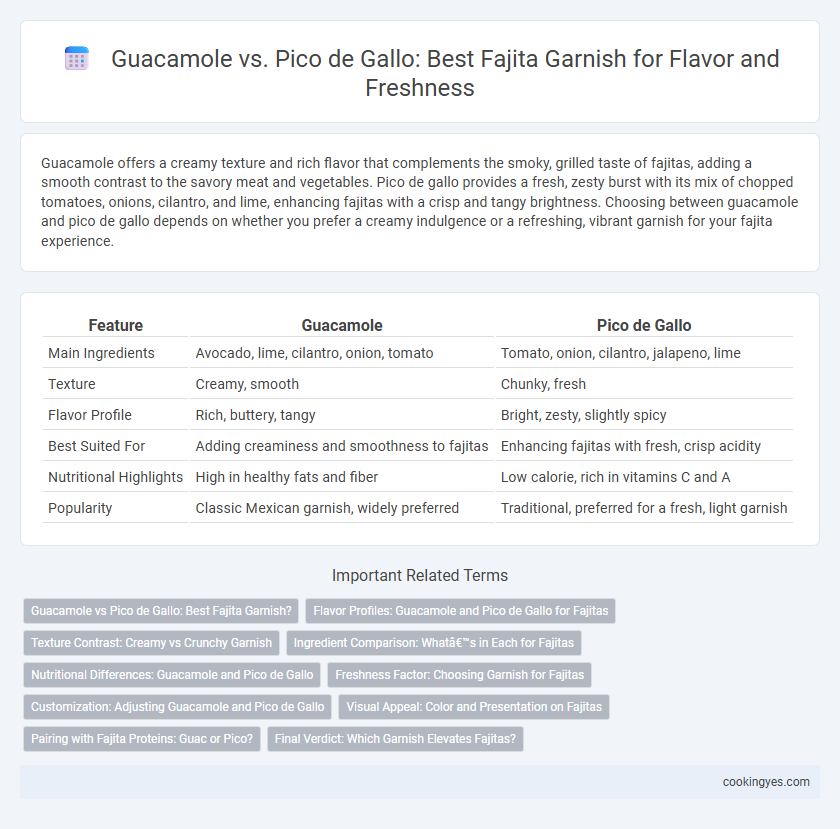Screen dimensions: 840x829
Task: Click the calendar icon beside the title
Action: click(77, 58)
